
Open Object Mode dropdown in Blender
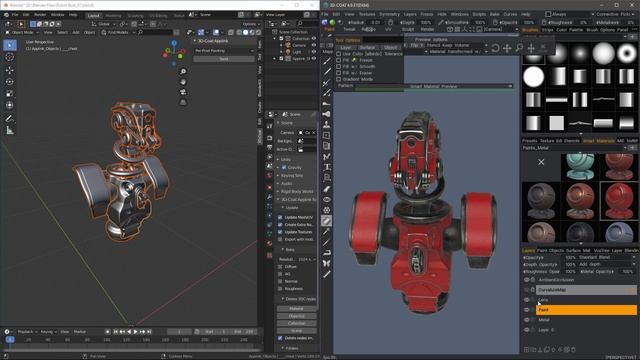tap(22, 32)
